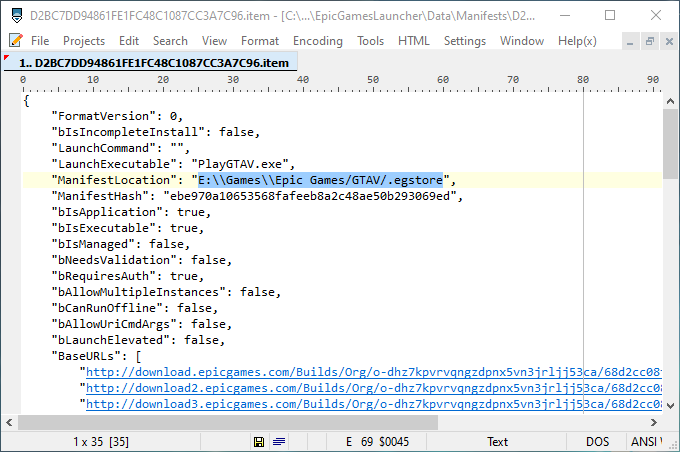Click the "BaseURLs": [ line
Viewport: 680px width, 452px height.
pyautogui.click(x=96, y=356)
